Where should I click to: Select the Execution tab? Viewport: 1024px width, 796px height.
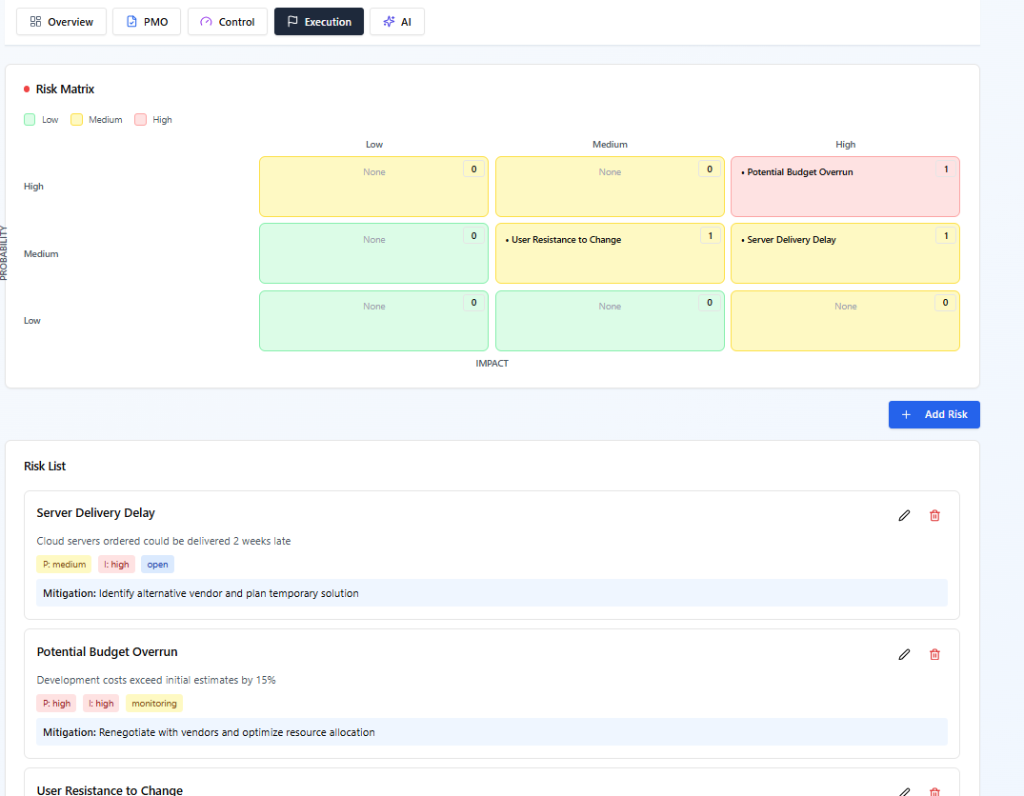click(x=319, y=22)
